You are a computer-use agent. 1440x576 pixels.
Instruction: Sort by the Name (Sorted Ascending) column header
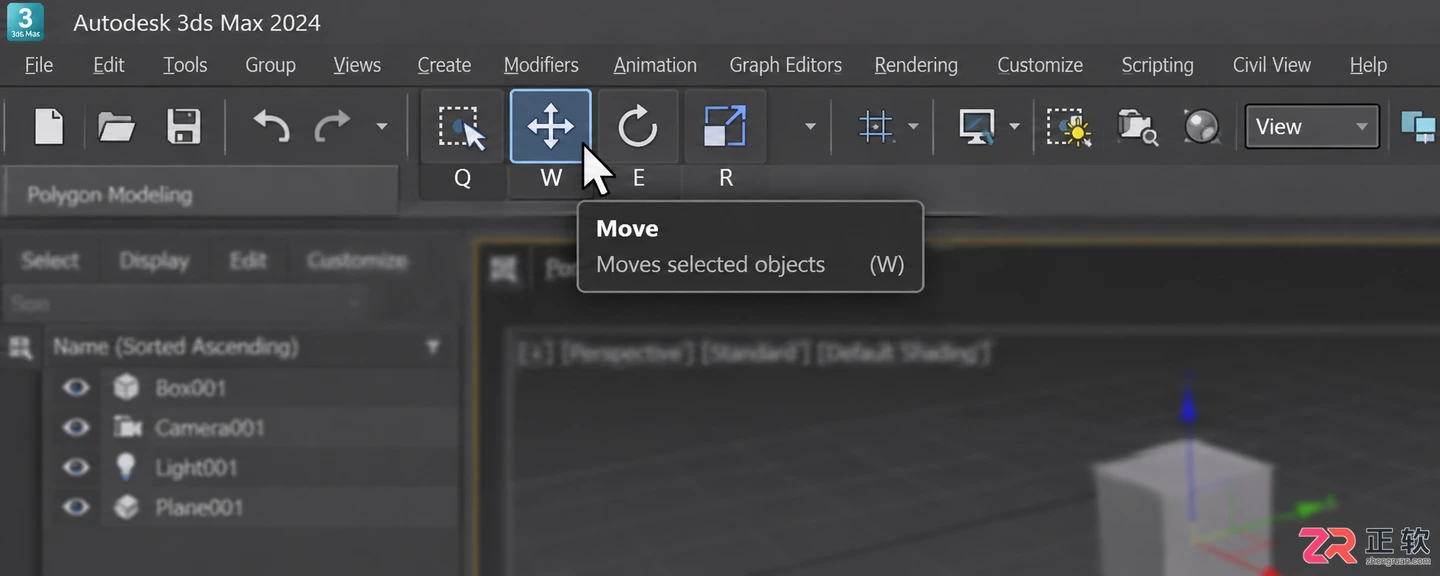pyautogui.click(x=176, y=347)
